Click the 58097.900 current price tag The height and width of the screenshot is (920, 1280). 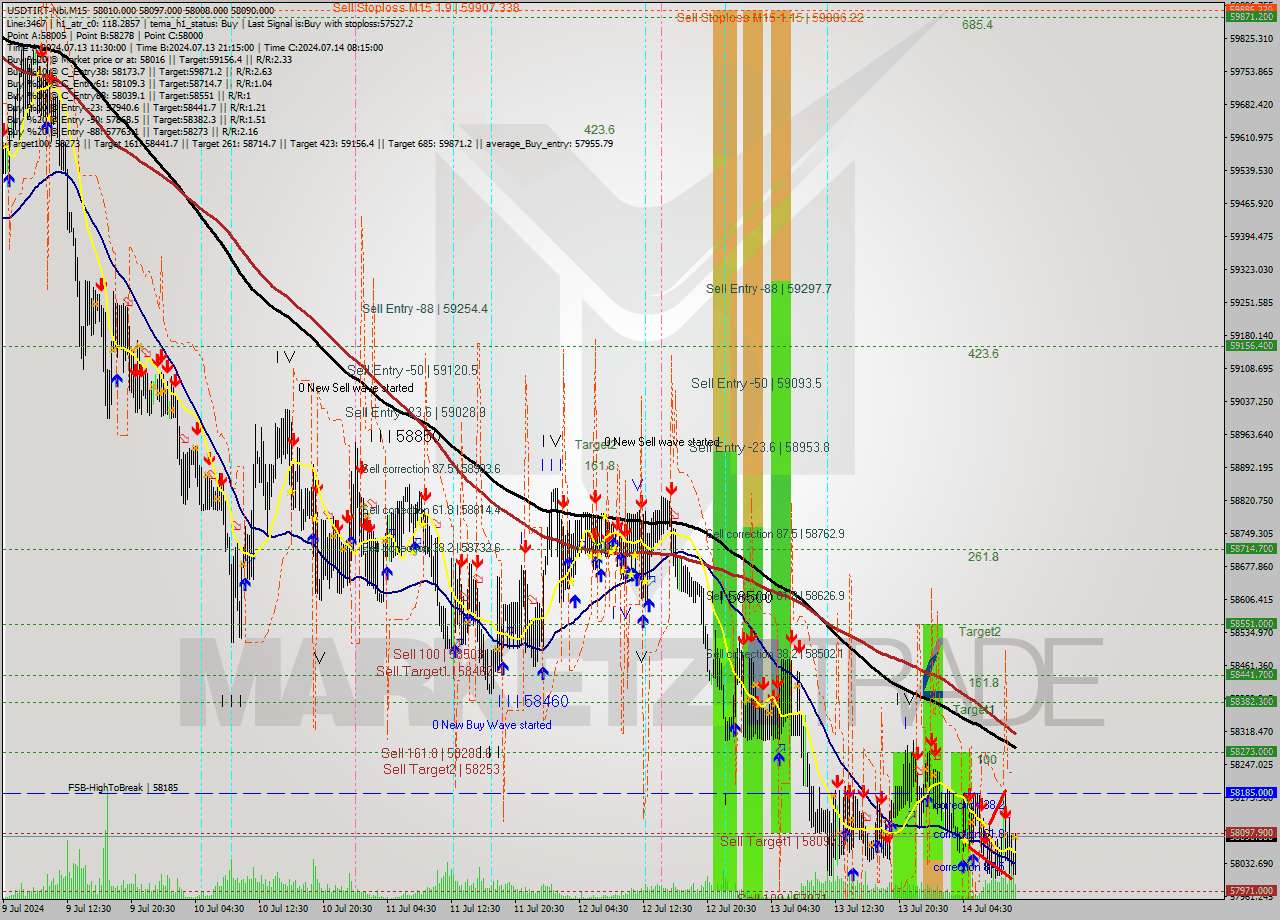(1251, 832)
